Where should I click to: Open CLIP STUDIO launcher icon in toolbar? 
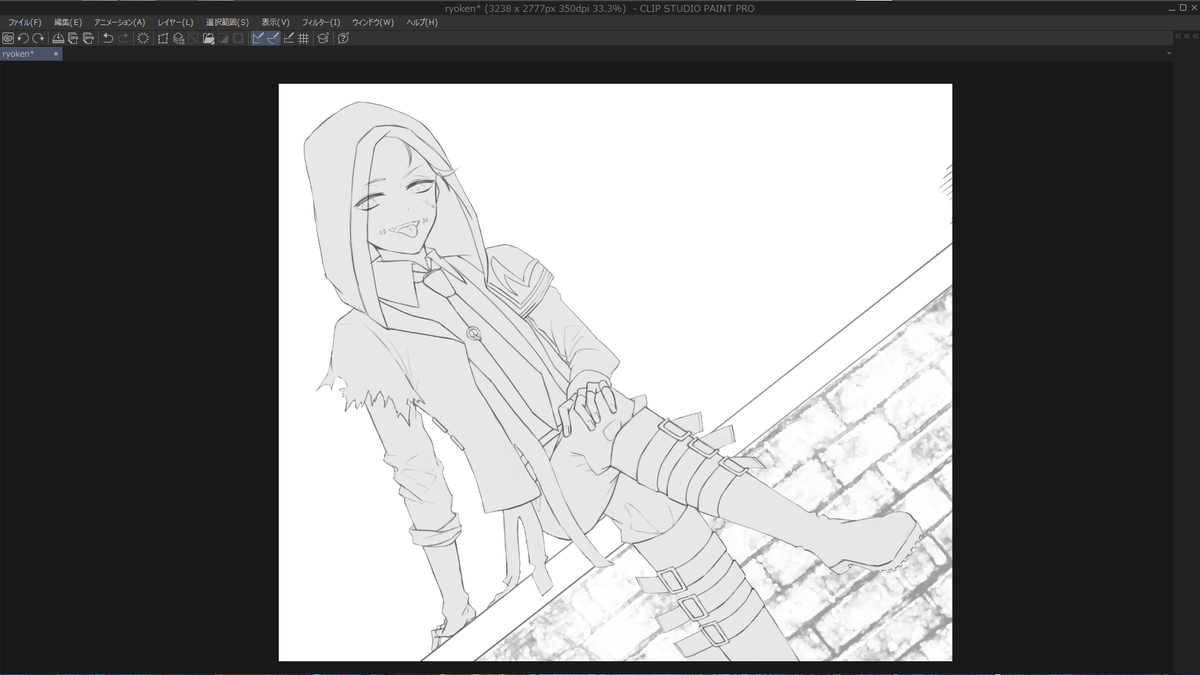(8, 39)
